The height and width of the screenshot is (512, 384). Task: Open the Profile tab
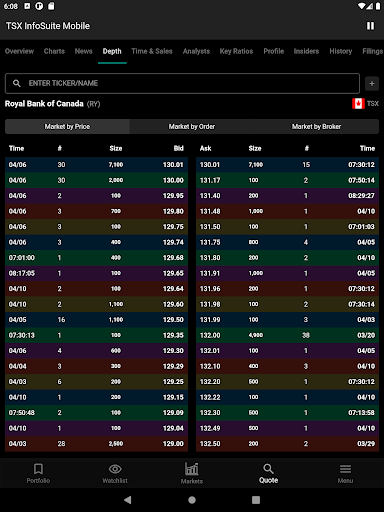point(274,51)
